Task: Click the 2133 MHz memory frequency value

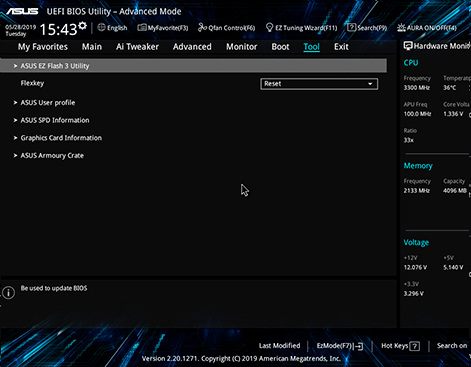Action: (x=417, y=191)
